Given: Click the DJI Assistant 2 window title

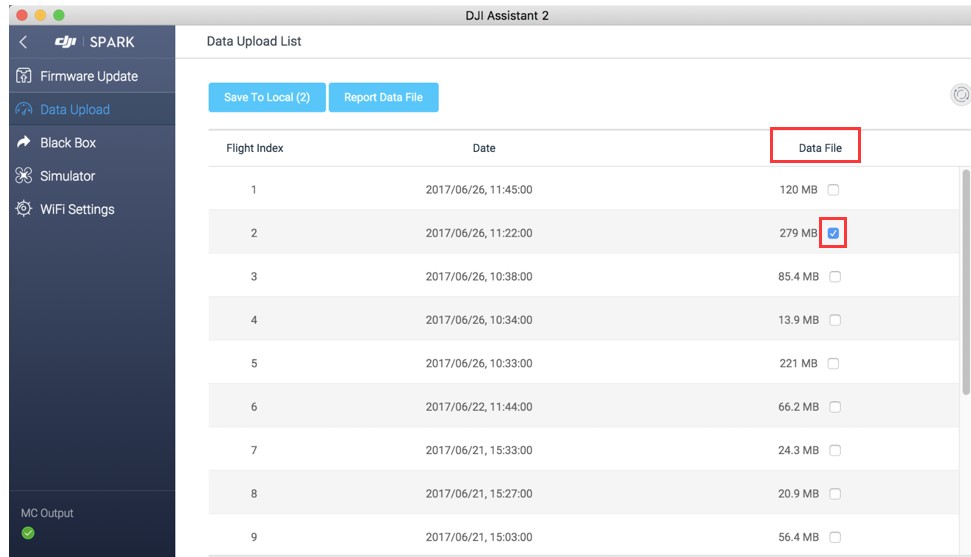Looking at the screenshot, I should (x=507, y=15).
